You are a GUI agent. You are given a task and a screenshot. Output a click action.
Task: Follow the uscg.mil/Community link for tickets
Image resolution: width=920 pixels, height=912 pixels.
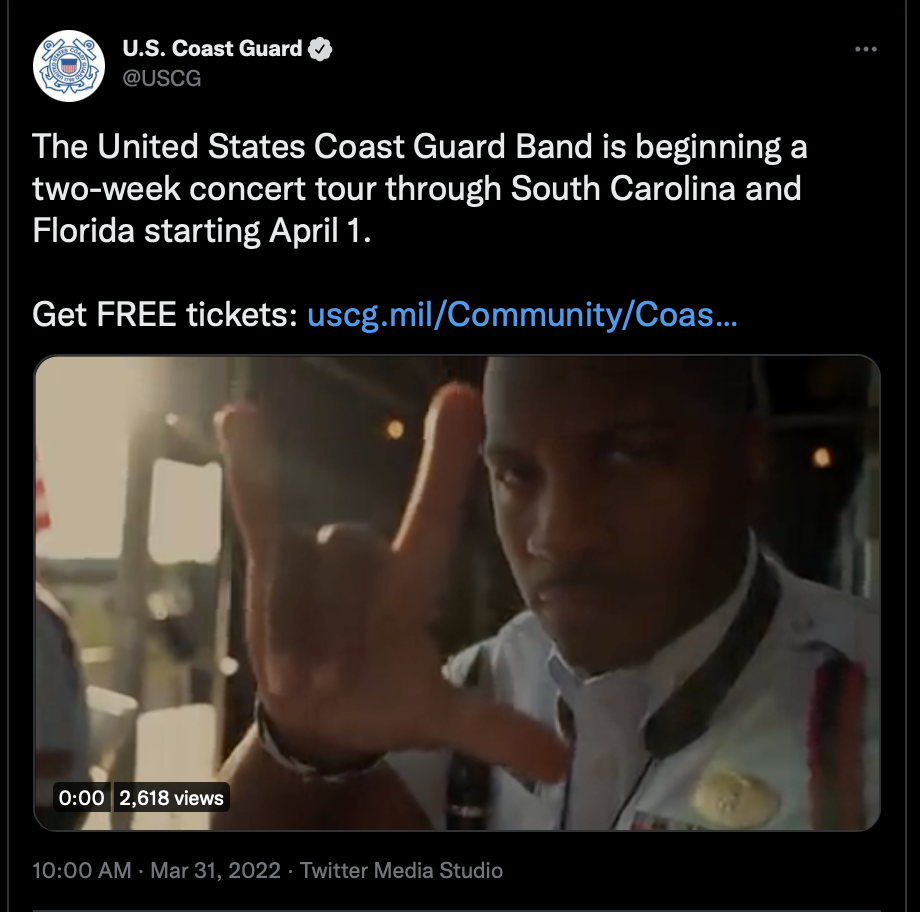pos(522,315)
